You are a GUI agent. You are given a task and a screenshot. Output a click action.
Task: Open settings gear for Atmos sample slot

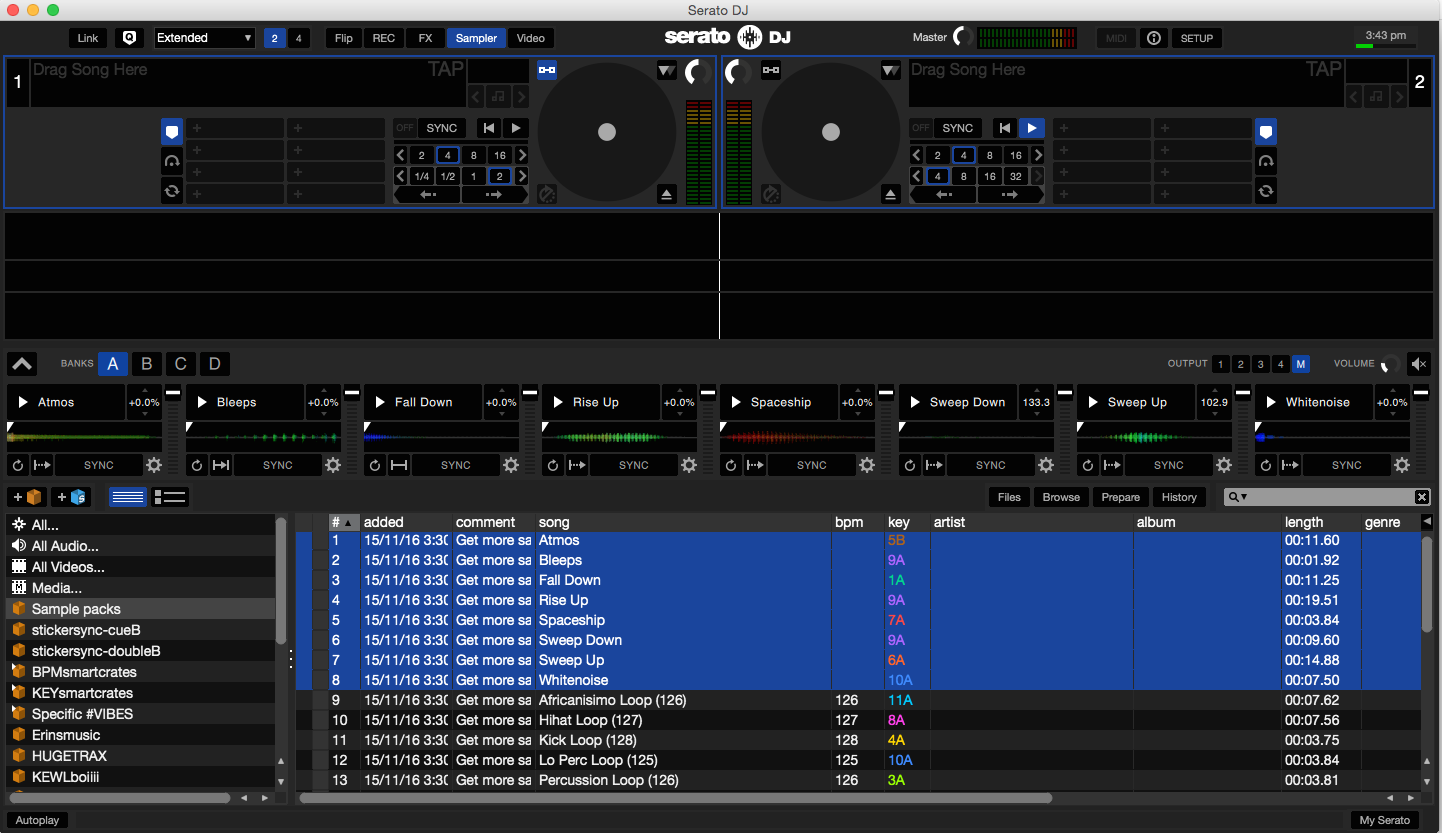155,465
